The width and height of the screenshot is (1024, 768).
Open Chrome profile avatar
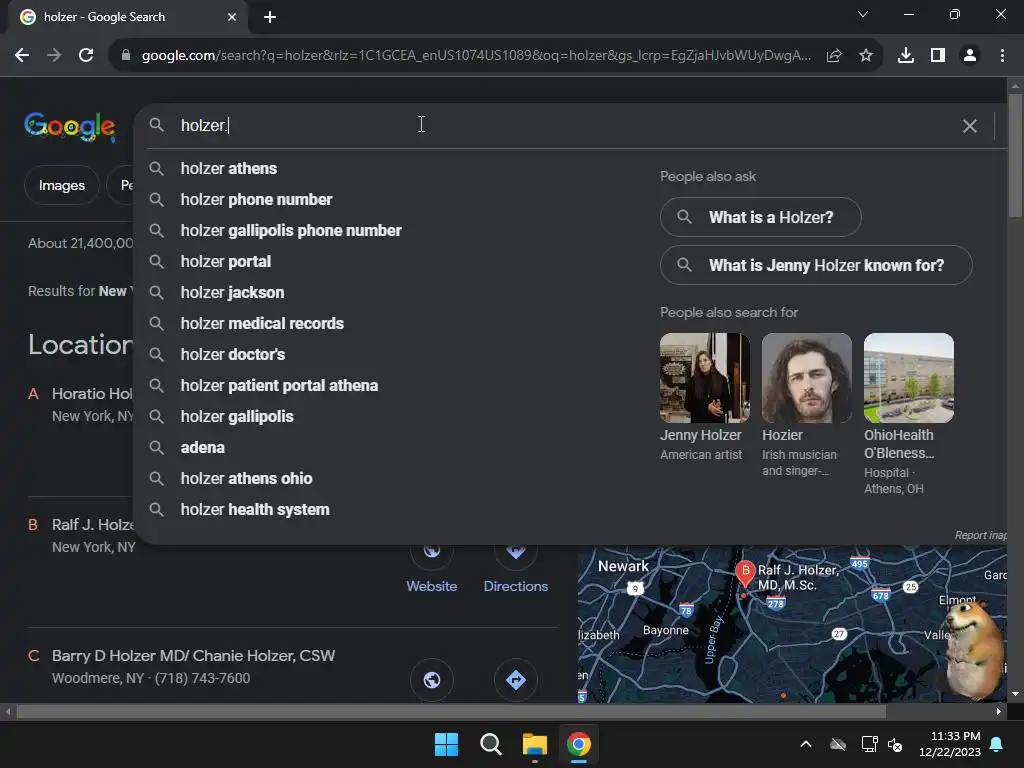(970, 56)
